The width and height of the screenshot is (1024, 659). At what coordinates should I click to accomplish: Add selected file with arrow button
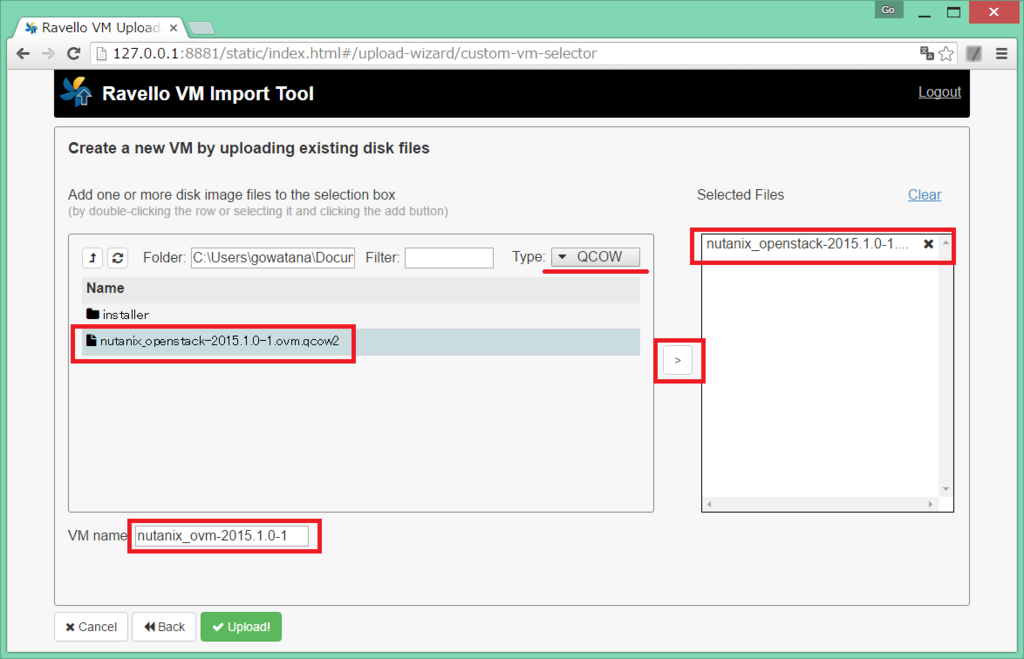pyautogui.click(x=678, y=361)
